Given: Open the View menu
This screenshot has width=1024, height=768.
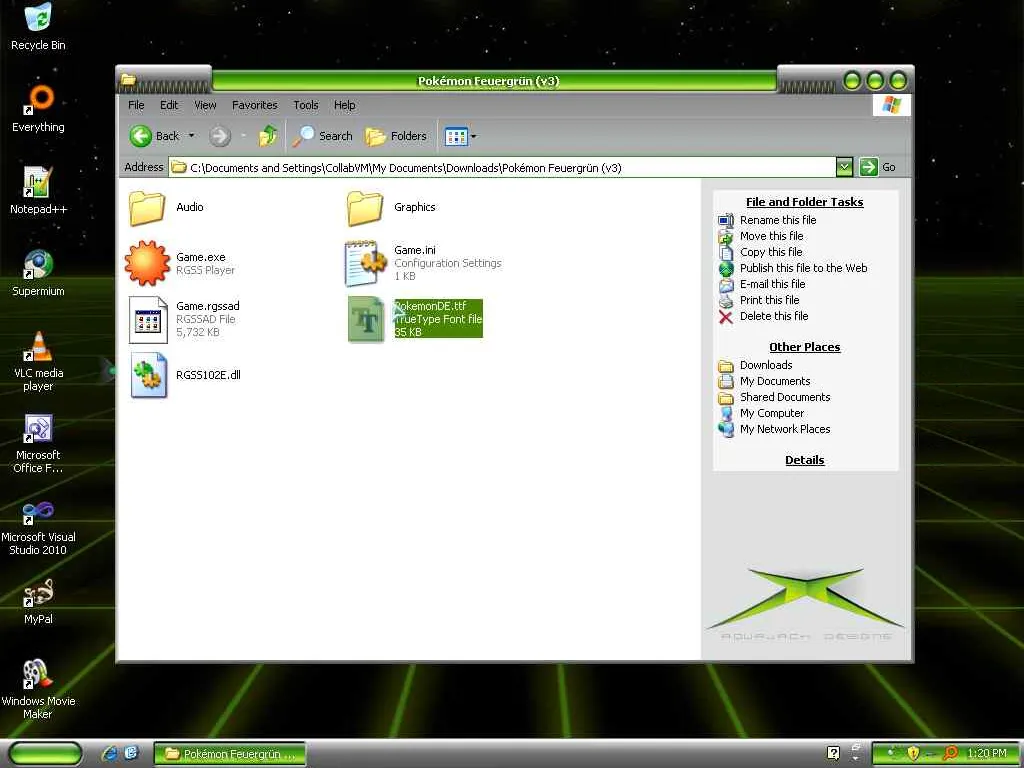Looking at the screenshot, I should [205, 105].
